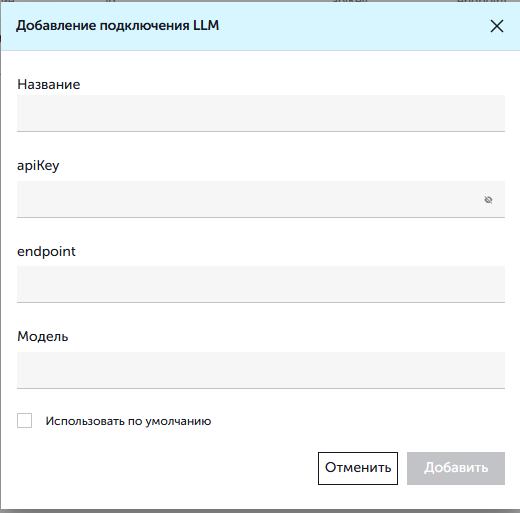Image resolution: width=520 pixels, height=513 pixels.
Task: Click the 'endpoint' field label
Action: (46, 252)
